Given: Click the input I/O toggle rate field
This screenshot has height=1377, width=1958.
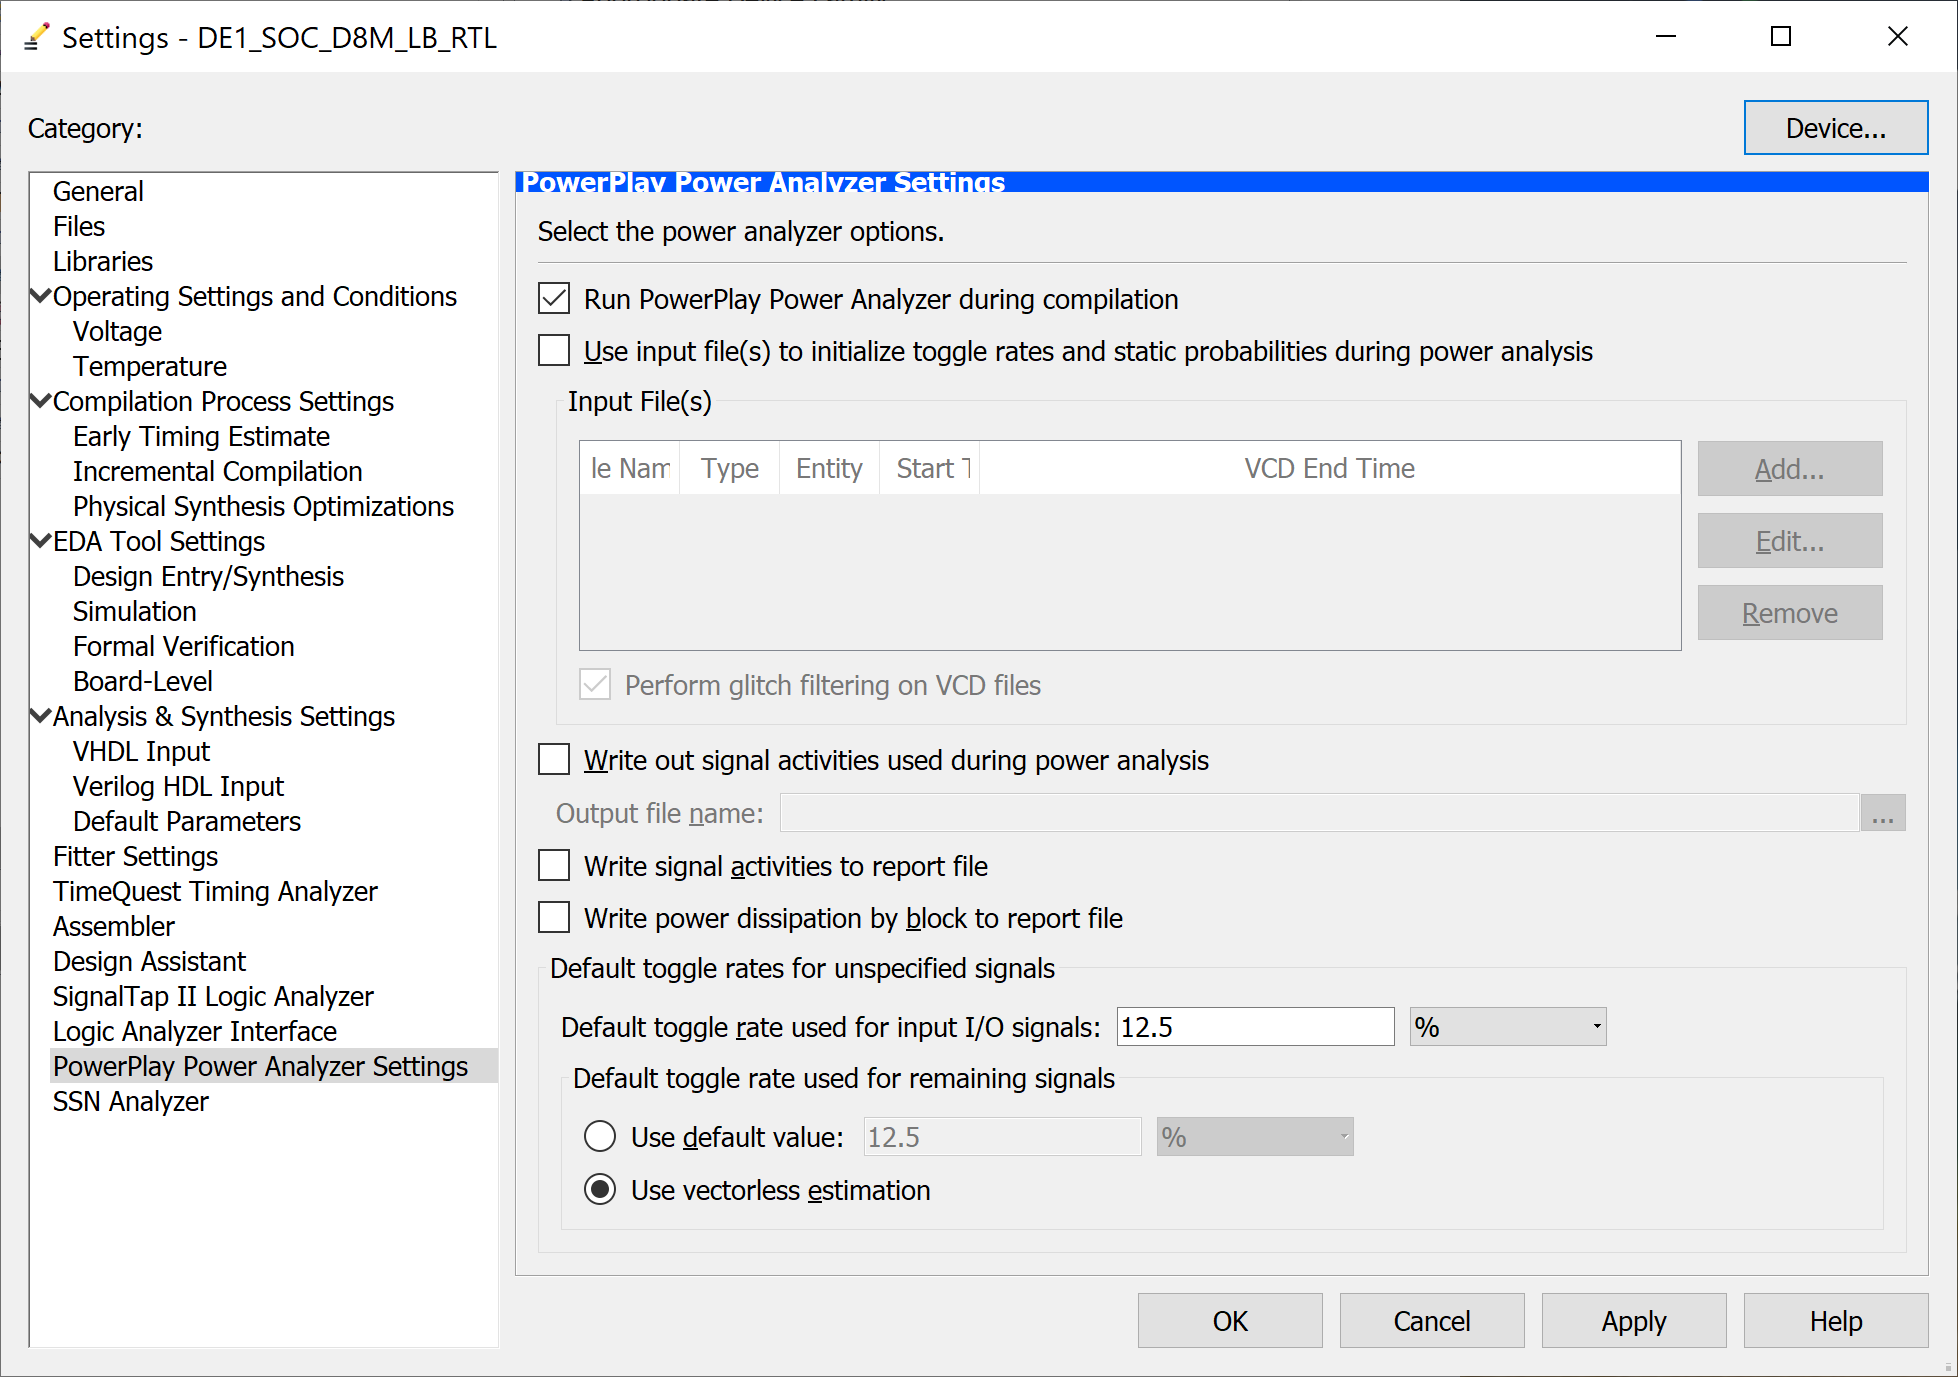Looking at the screenshot, I should pos(1254,1027).
